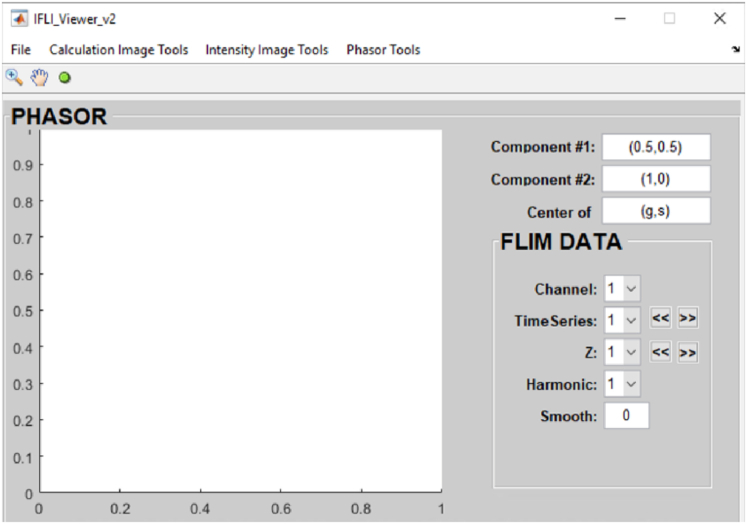The width and height of the screenshot is (747, 524).
Task: Click the green circle toolbar icon
Action: [65, 77]
